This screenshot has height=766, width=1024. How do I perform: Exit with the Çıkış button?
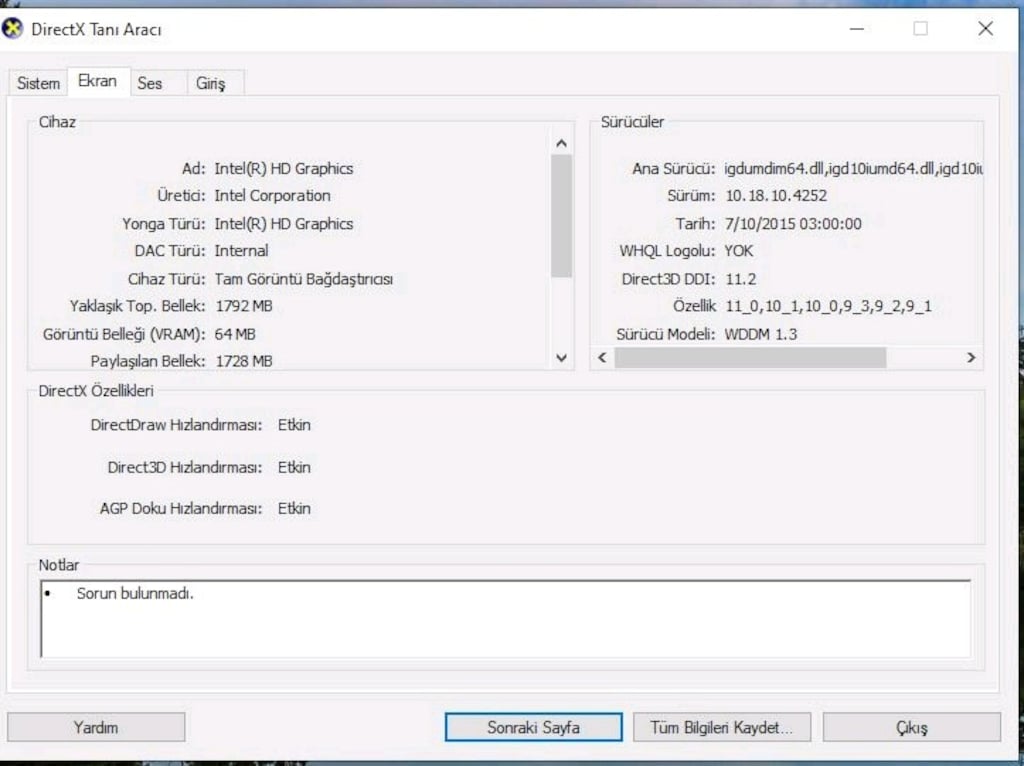(912, 727)
